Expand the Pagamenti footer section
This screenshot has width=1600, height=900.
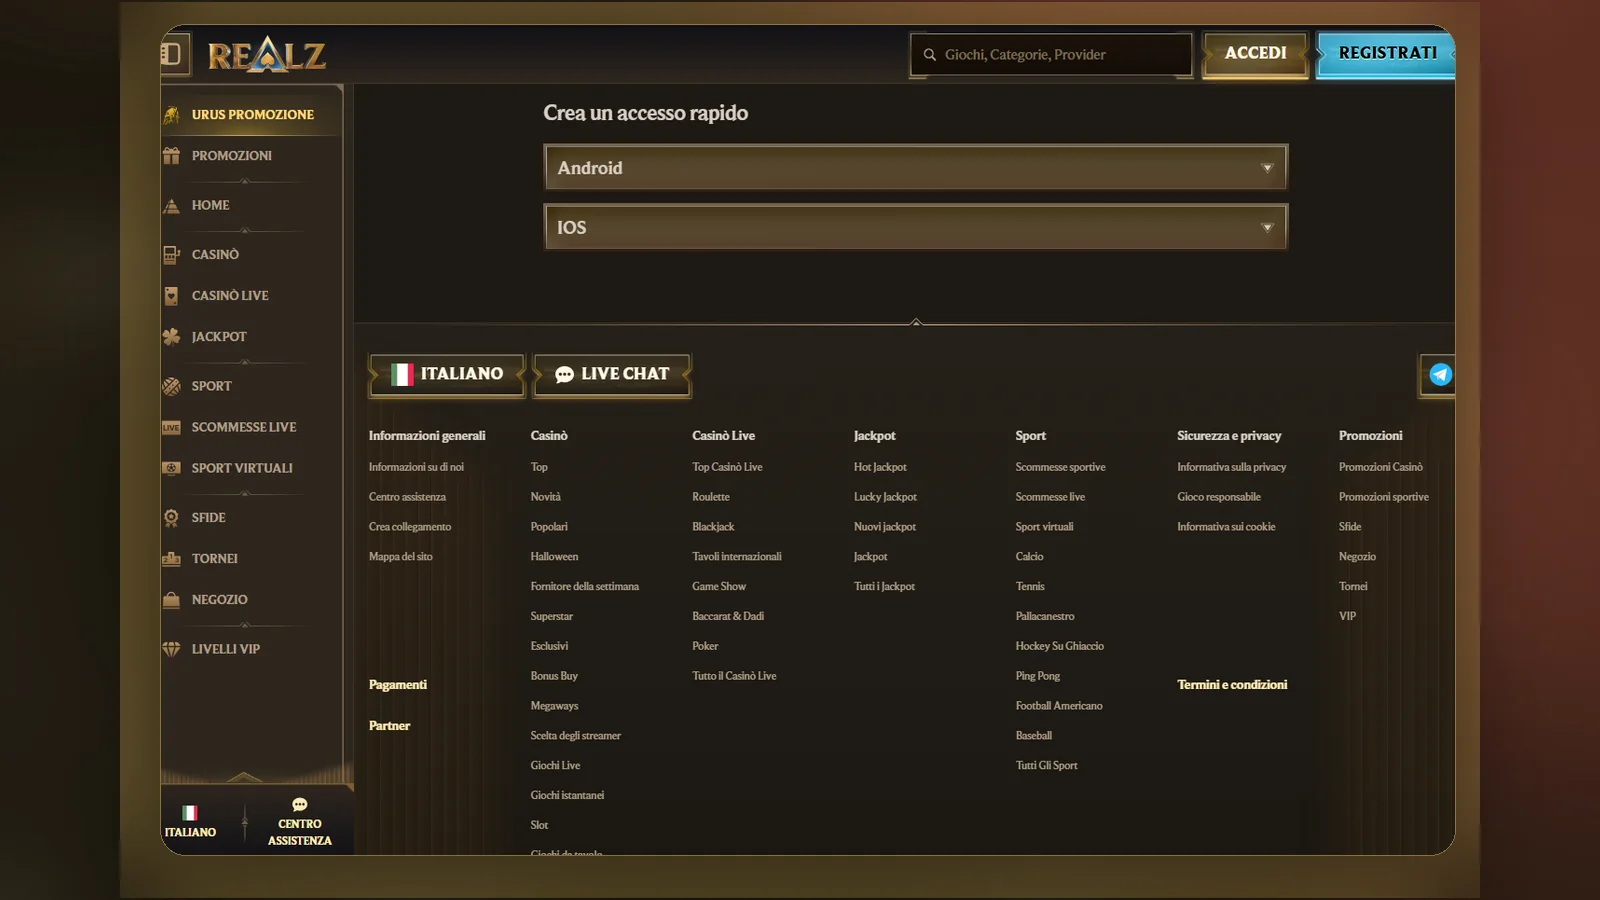[398, 685]
